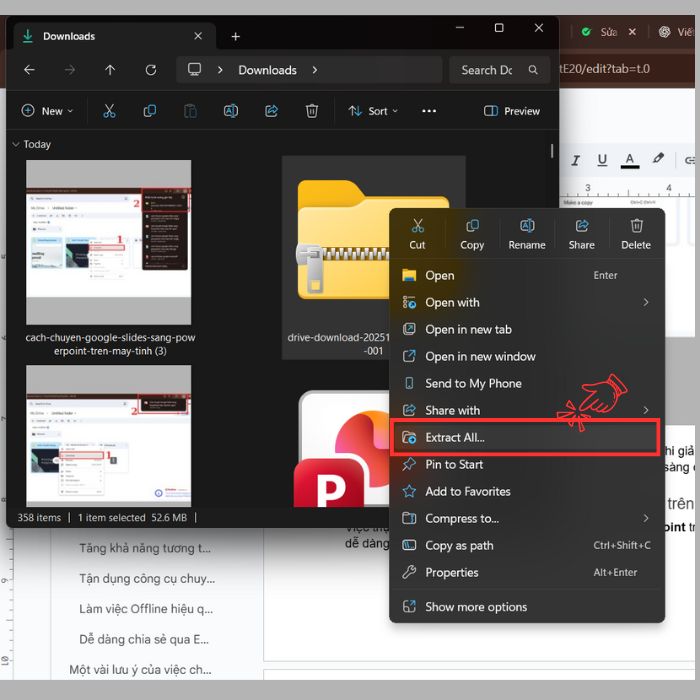Screen dimensions: 700x700
Task: Expand the chevron after Downloads in address bar
Action: (315, 70)
